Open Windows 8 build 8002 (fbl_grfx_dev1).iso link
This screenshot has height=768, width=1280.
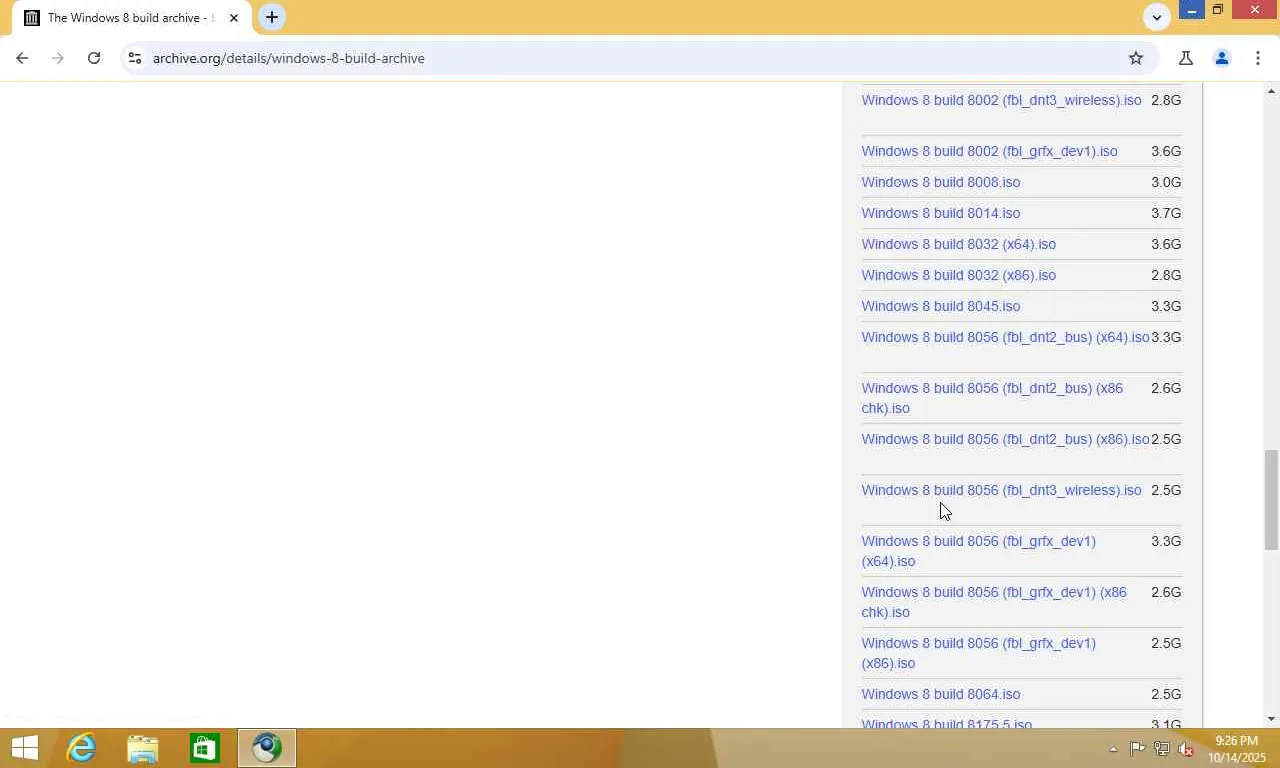tap(989, 151)
